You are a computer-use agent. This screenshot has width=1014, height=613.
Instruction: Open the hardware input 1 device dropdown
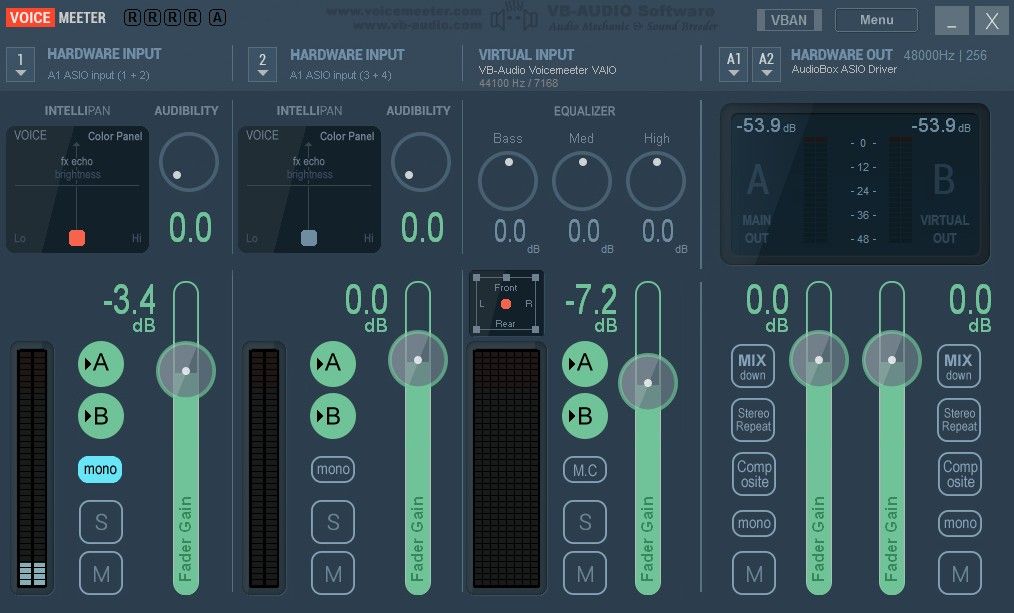point(20,65)
